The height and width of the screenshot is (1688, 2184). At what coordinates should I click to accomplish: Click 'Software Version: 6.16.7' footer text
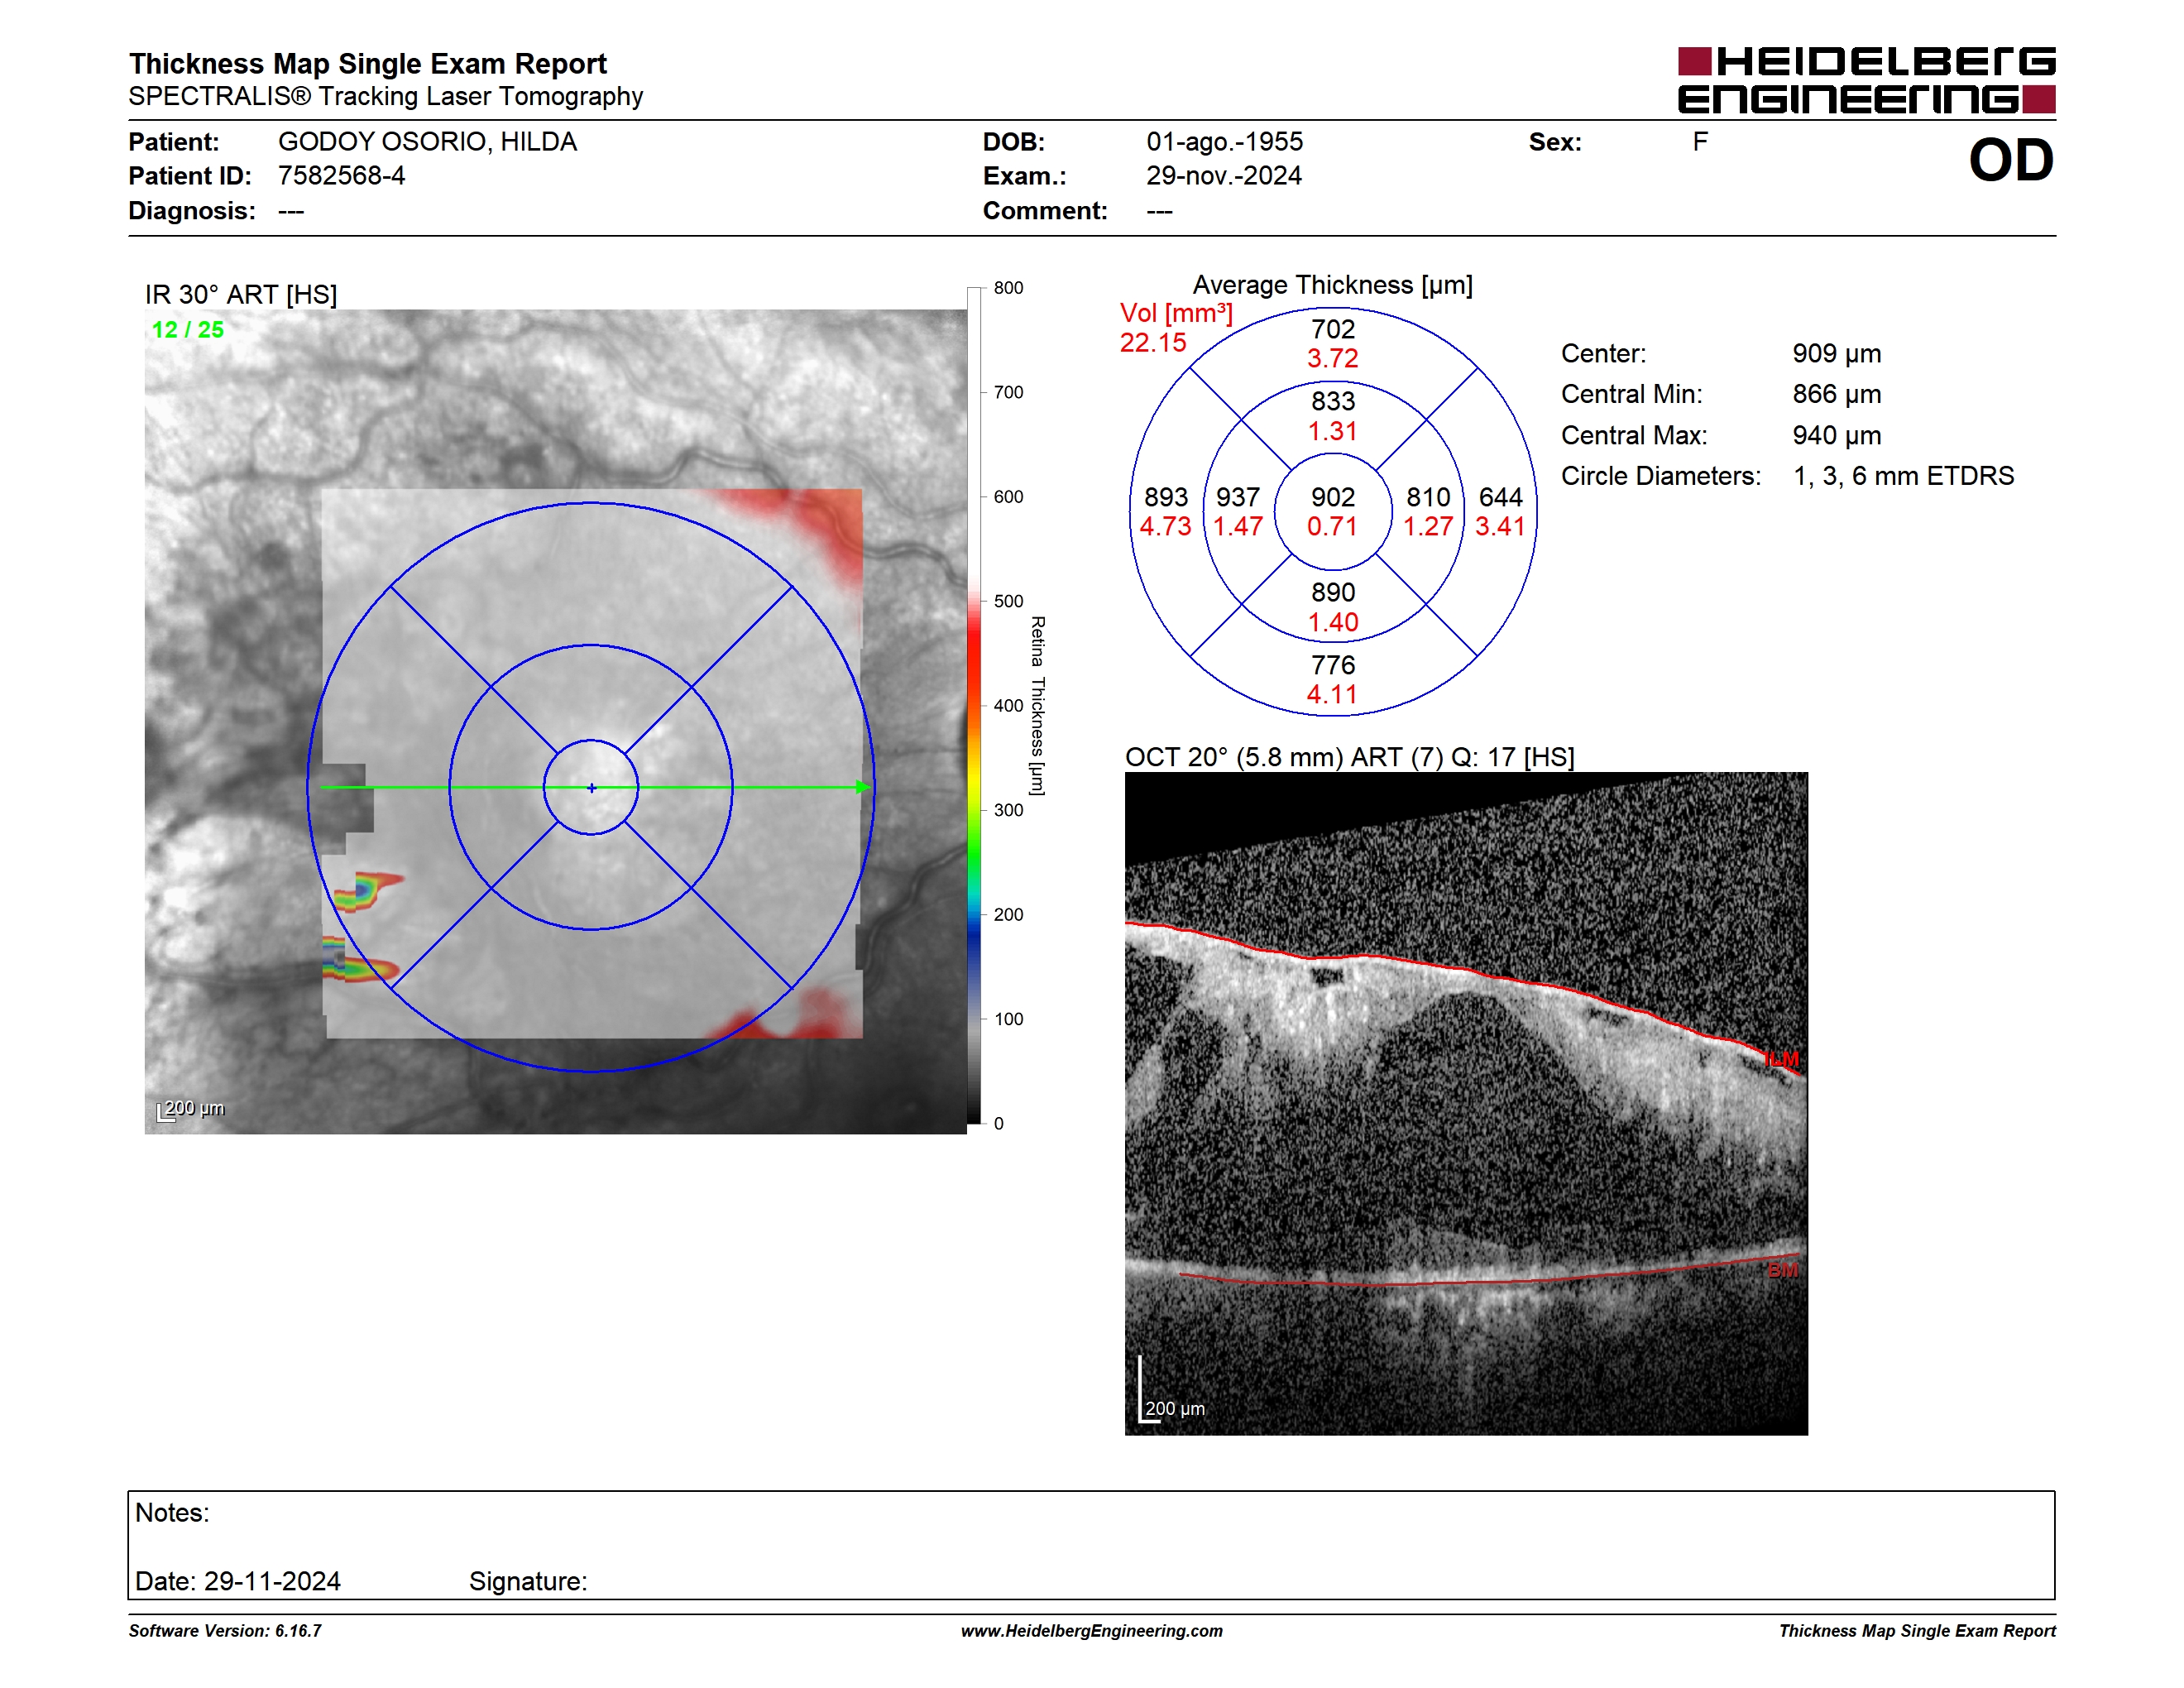tap(225, 1631)
